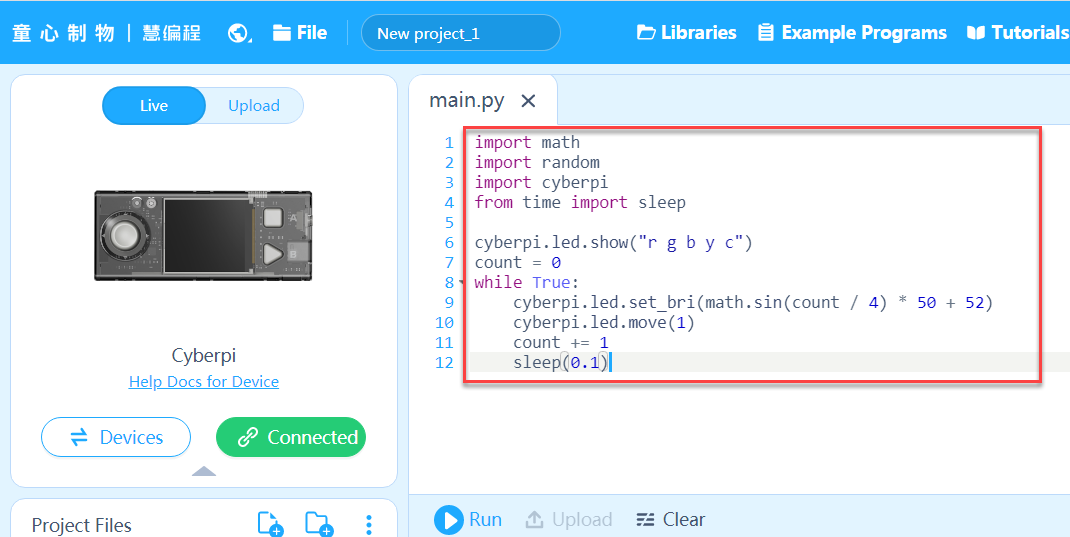Image resolution: width=1070 pixels, height=537 pixels.
Task: Click the 'from time import sleep' line
Action: (x=580, y=203)
